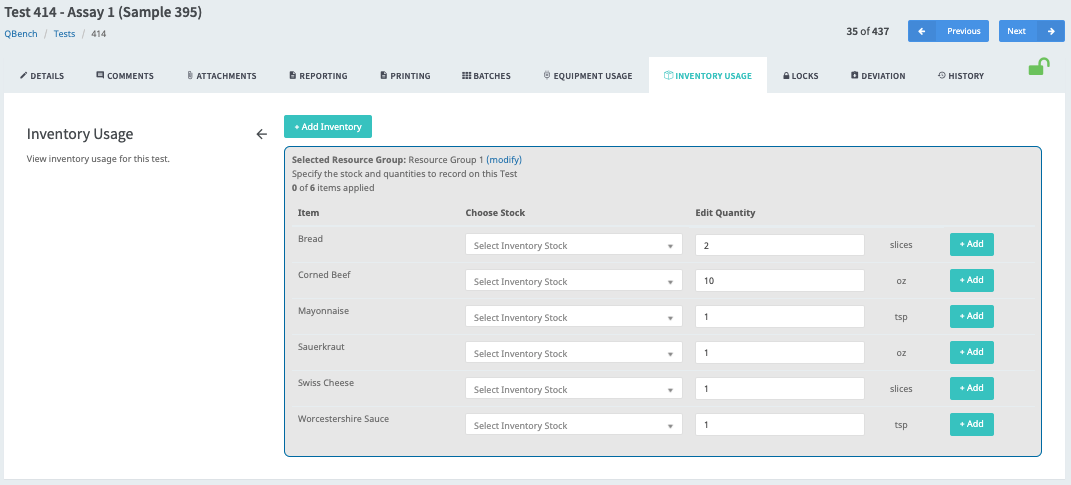Click the back arrow beside Inventory Usage heading
This screenshot has height=485, width=1071.
262,134
